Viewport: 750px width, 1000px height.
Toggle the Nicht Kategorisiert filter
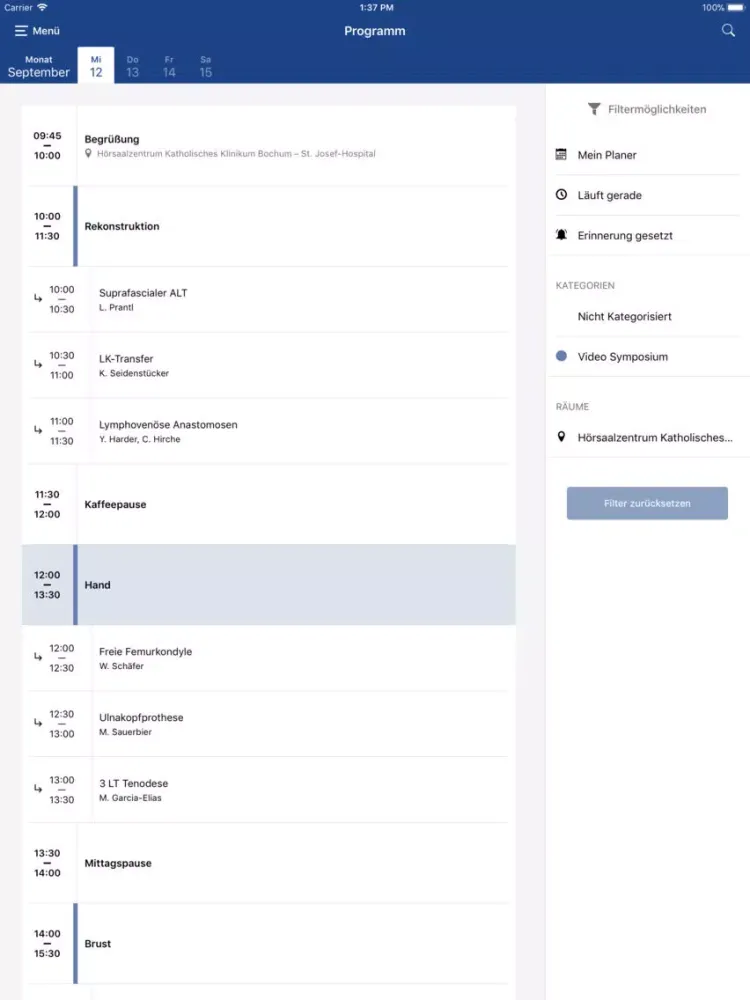(x=624, y=317)
